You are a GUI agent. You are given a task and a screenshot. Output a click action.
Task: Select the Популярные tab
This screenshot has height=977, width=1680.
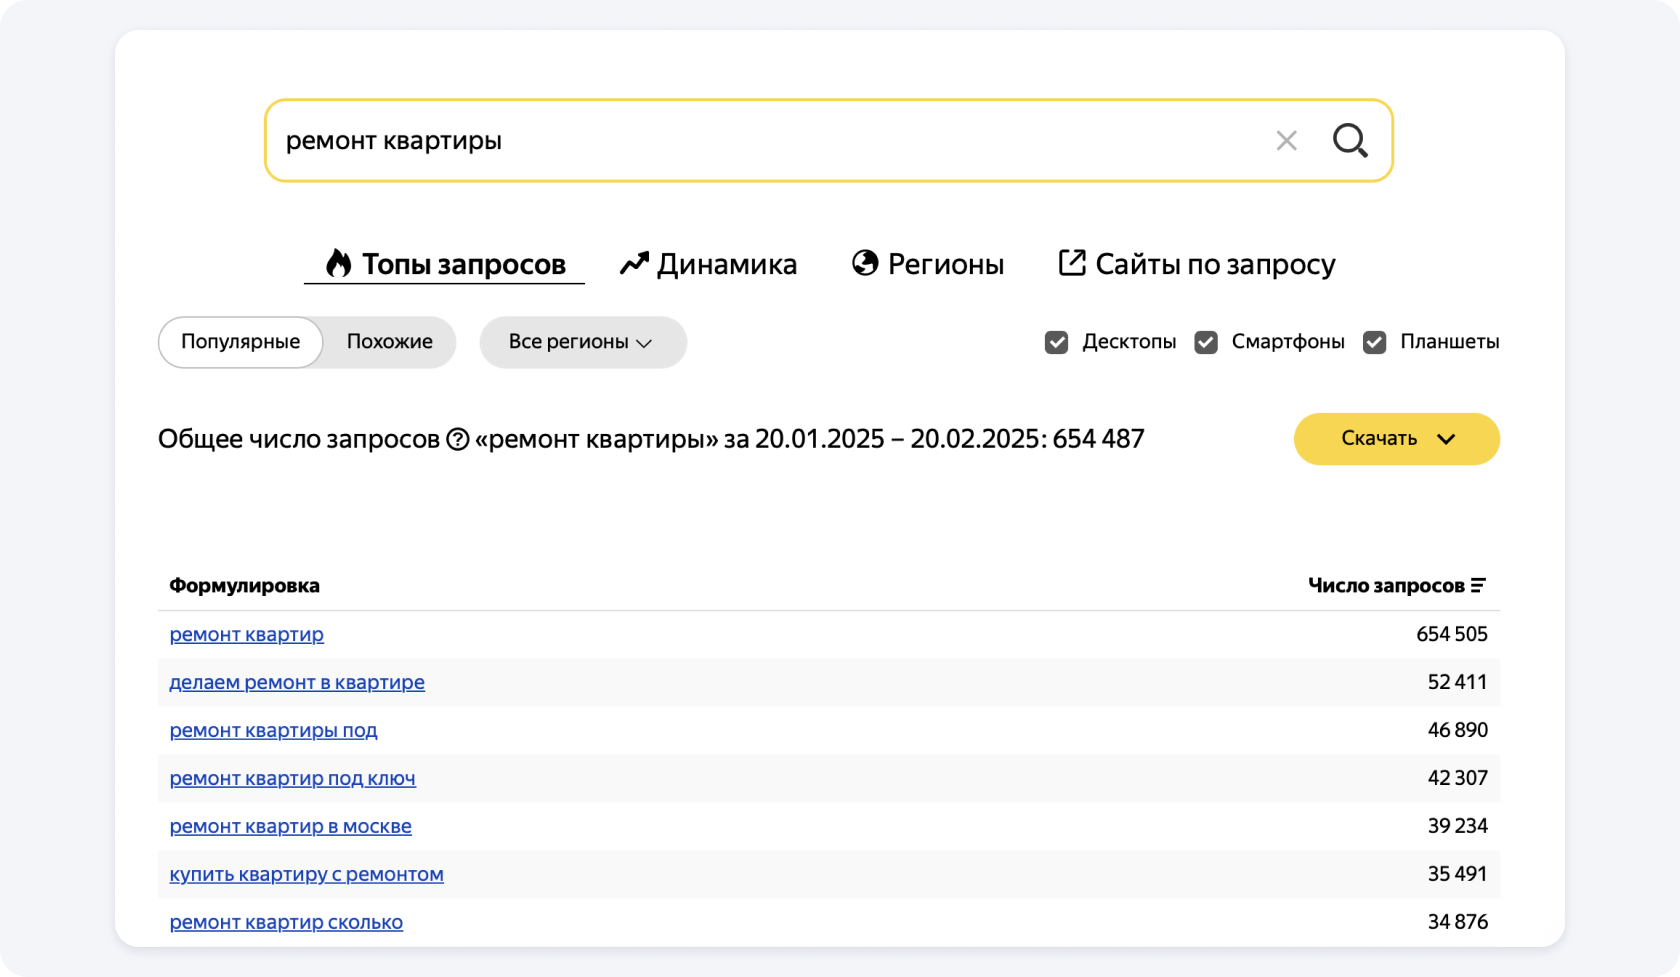[240, 342]
